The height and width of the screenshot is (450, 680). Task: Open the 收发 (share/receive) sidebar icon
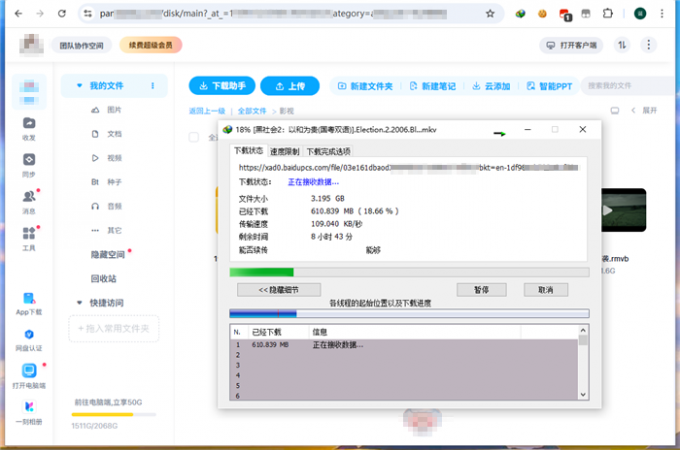[29, 129]
